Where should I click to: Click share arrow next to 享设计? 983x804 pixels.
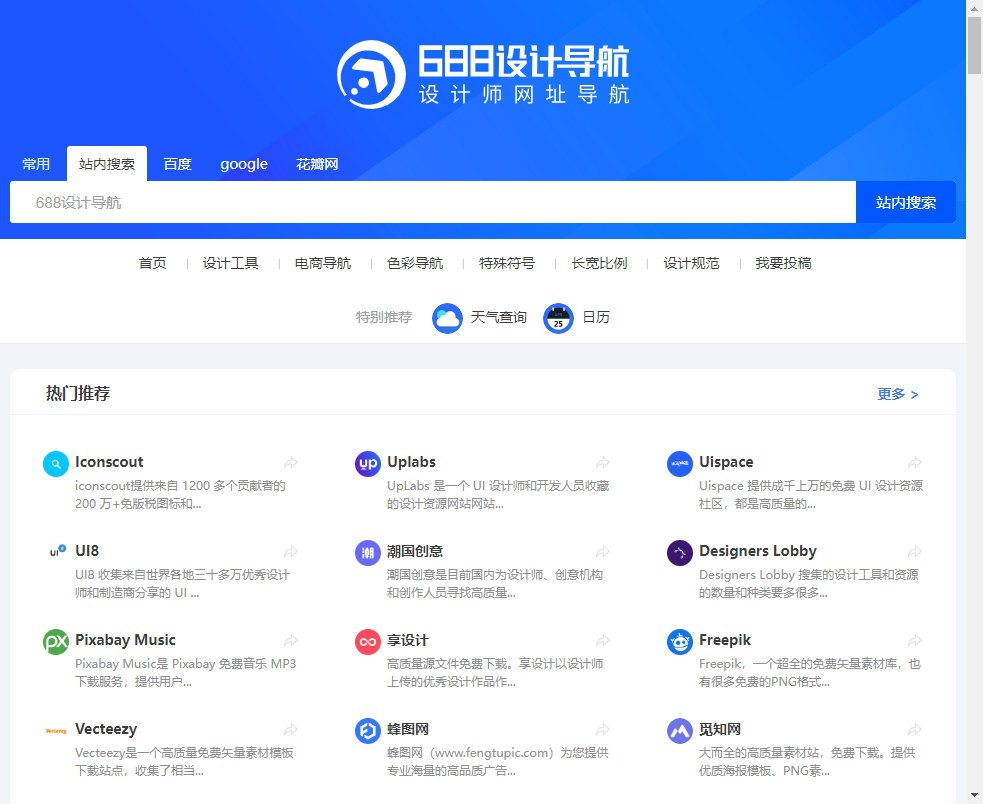click(602, 641)
